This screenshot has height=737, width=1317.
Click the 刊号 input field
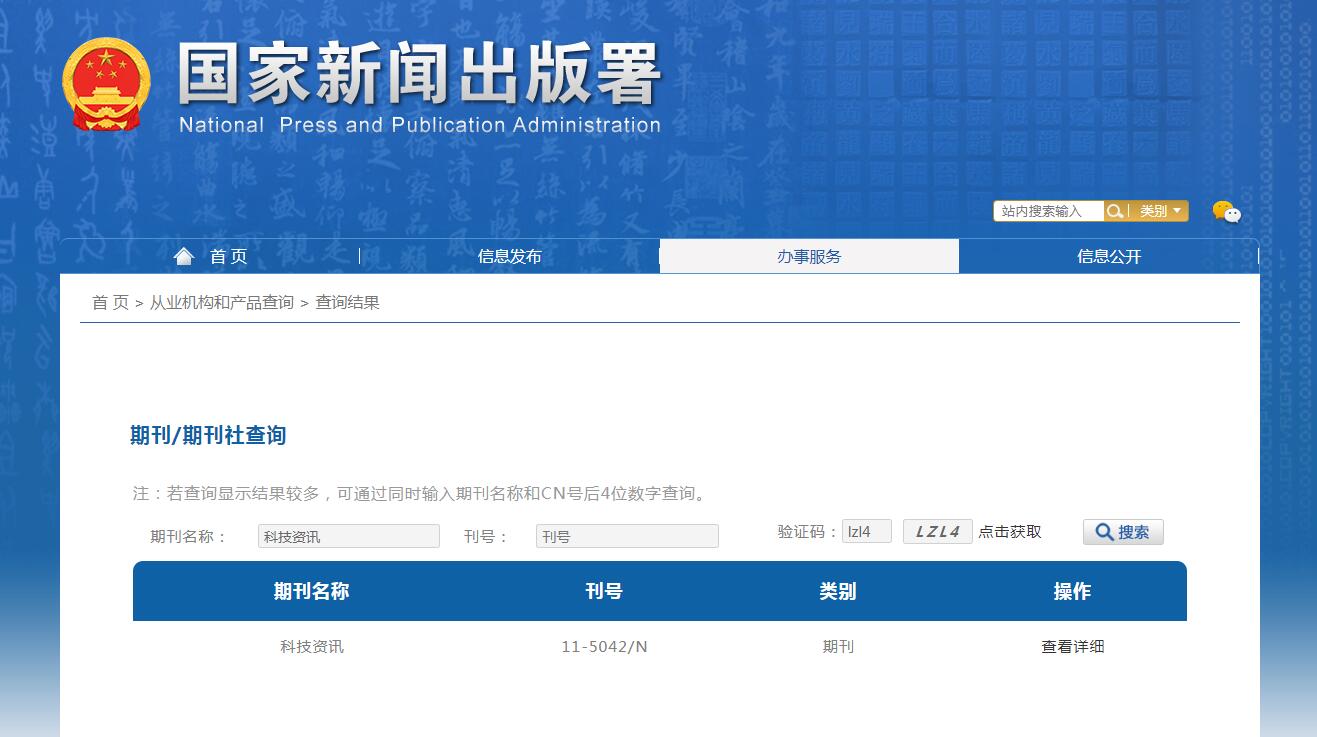[x=626, y=535]
